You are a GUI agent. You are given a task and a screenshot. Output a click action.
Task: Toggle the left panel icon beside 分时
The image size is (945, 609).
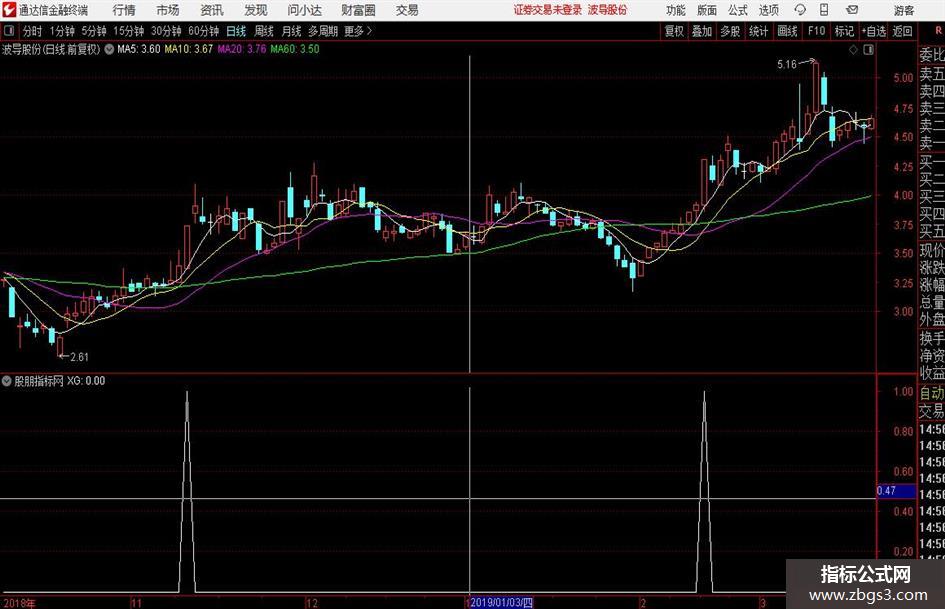coord(9,31)
